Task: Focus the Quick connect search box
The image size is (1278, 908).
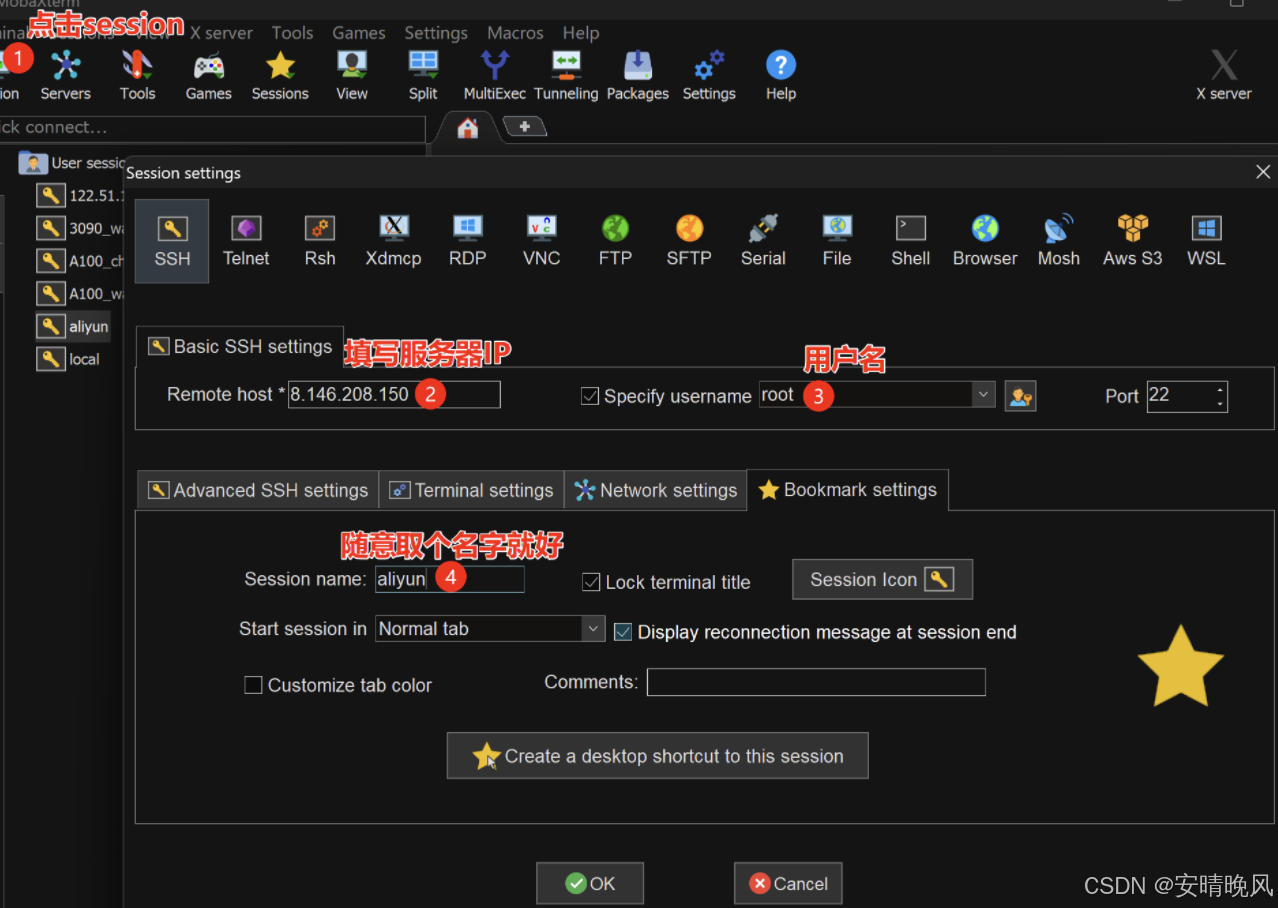Action: [212, 128]
